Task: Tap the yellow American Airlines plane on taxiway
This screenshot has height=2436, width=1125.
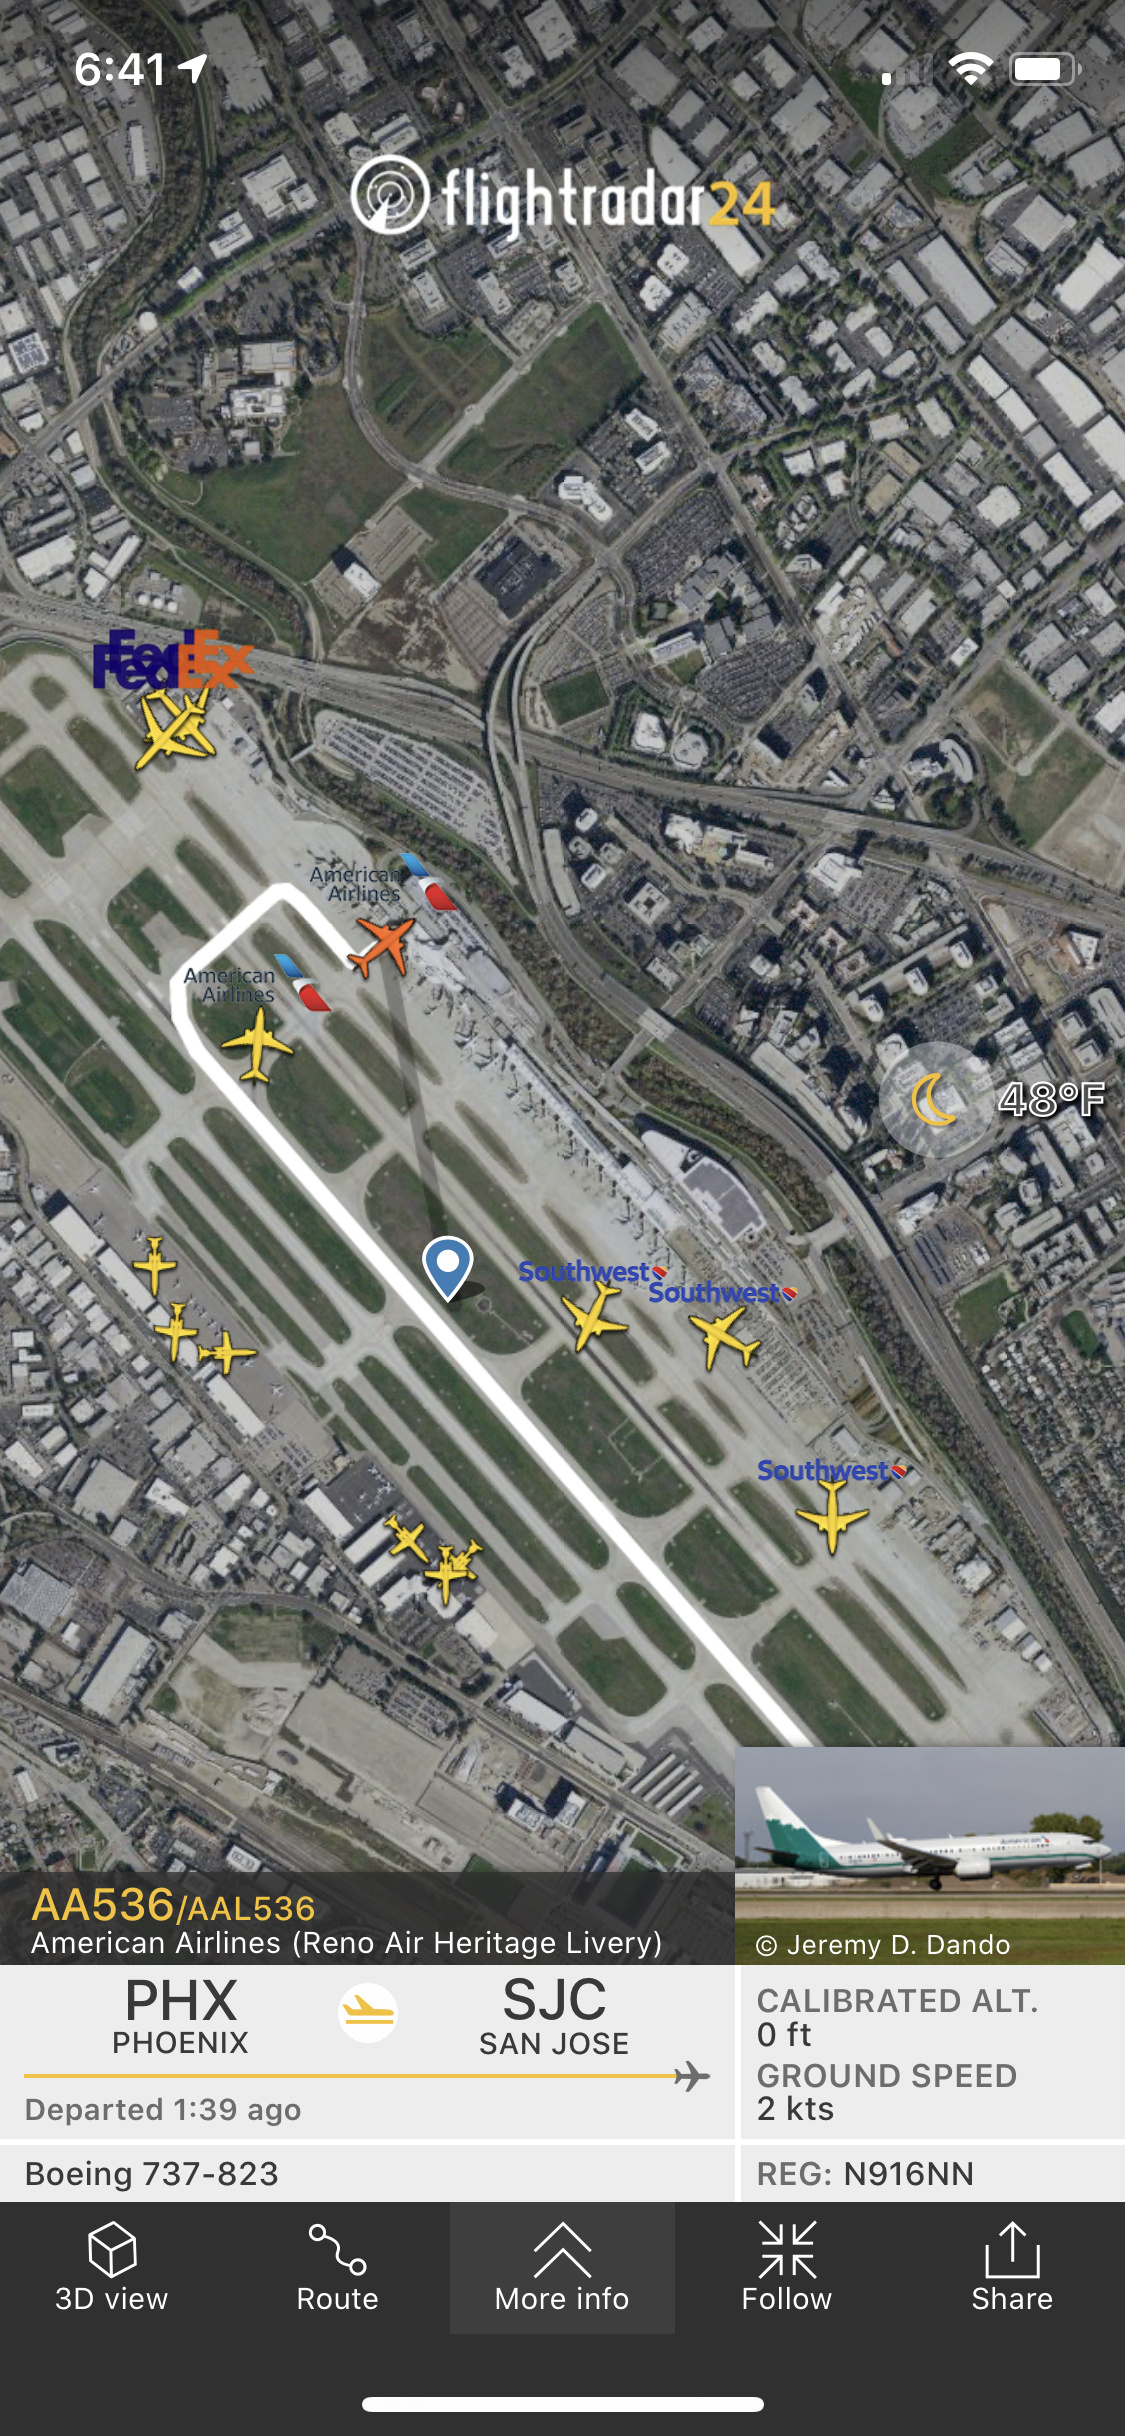Action: (x=258, y=1045)
